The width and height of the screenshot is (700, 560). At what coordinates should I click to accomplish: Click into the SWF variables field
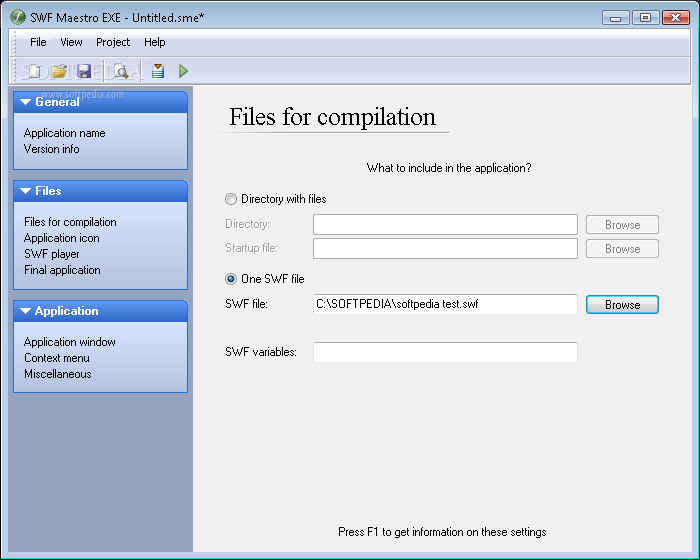(445, 352)
